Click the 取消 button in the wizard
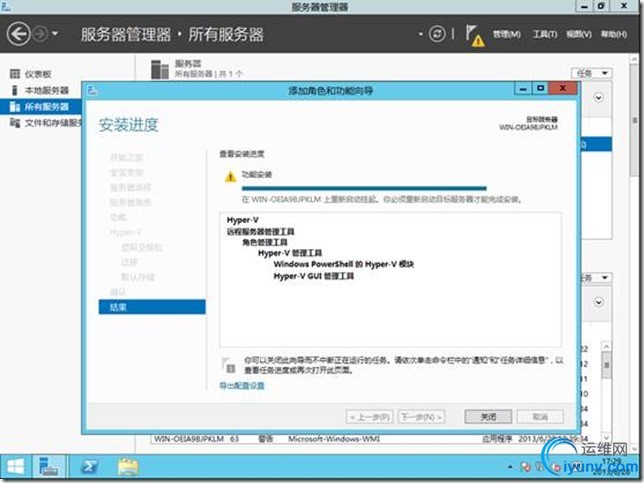The image size is (644, 483). 540,417
